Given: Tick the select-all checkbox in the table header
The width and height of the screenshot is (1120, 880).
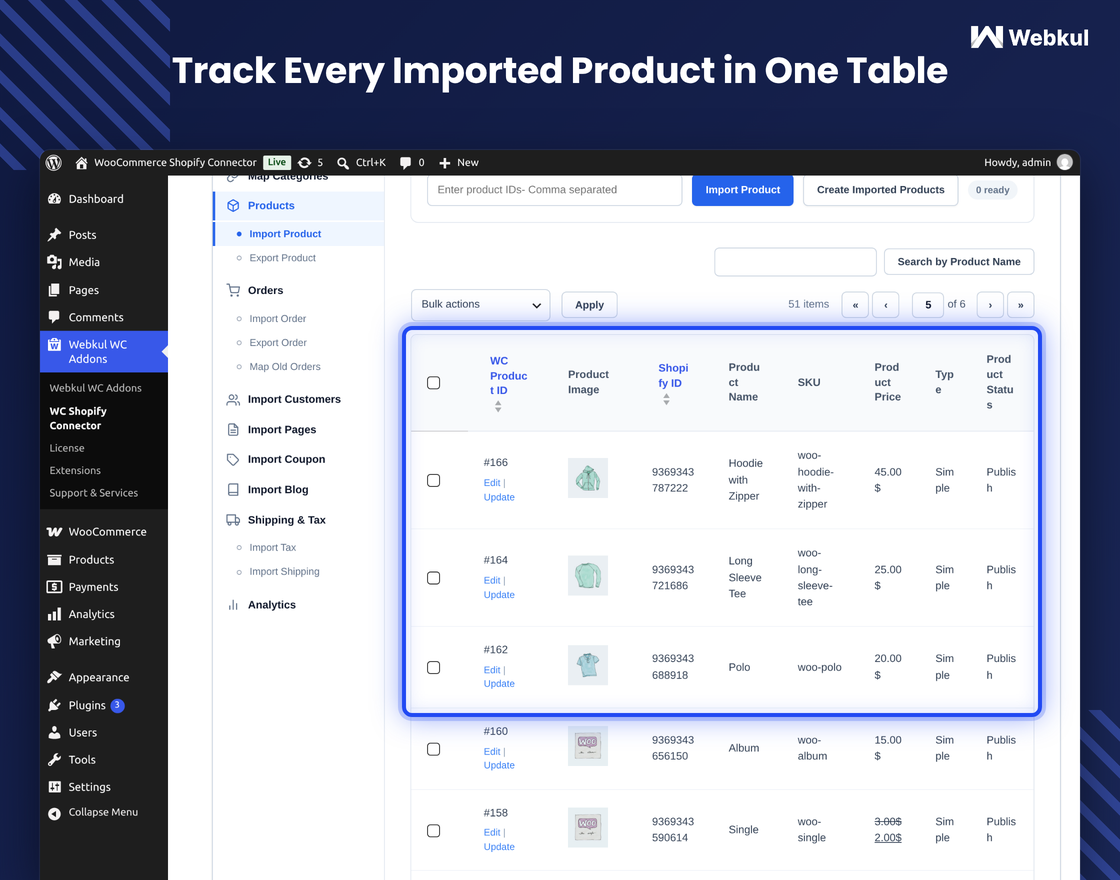Looking at the screenshot, I should click(434, 383).
